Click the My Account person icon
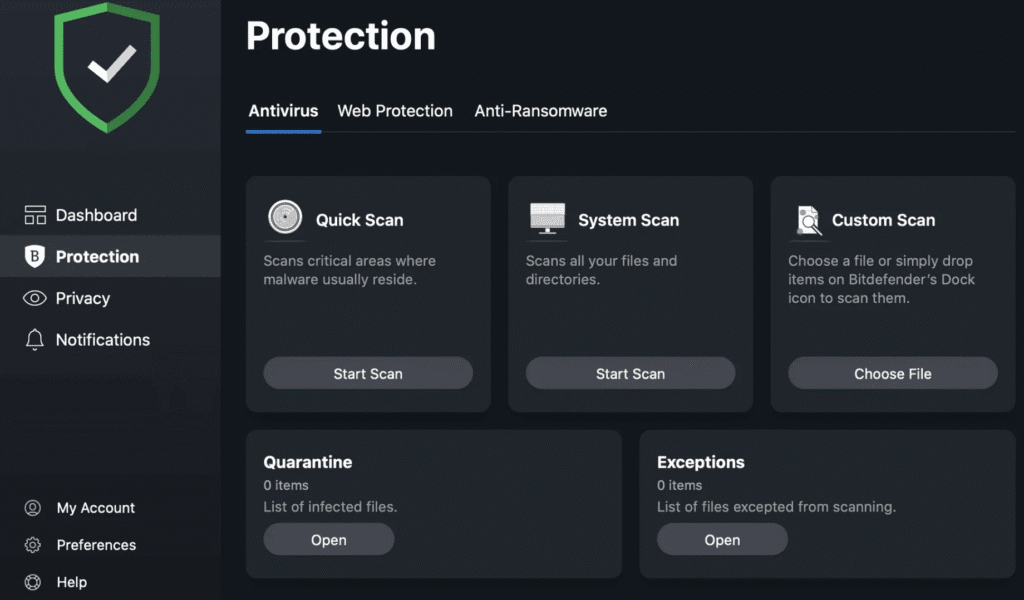Image resolution: width=1024 pixels, height=600 pixels. [x=34, y=507]
